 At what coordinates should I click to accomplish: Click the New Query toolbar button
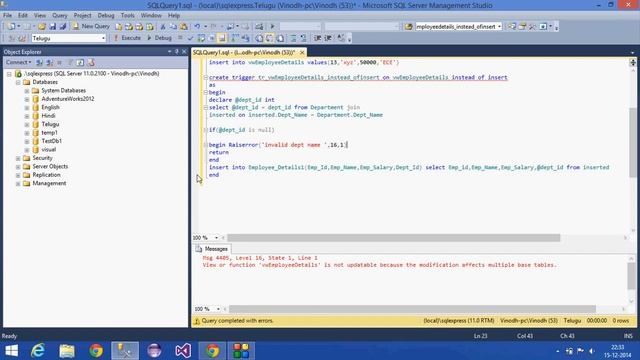pos(91,26)
